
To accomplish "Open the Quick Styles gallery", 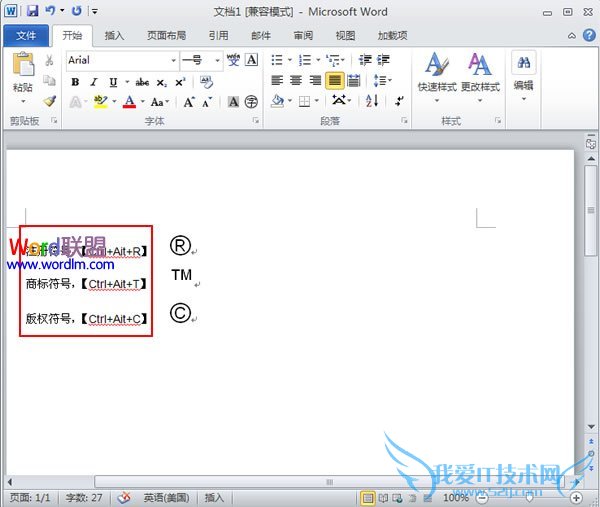I will click(437, 78).
